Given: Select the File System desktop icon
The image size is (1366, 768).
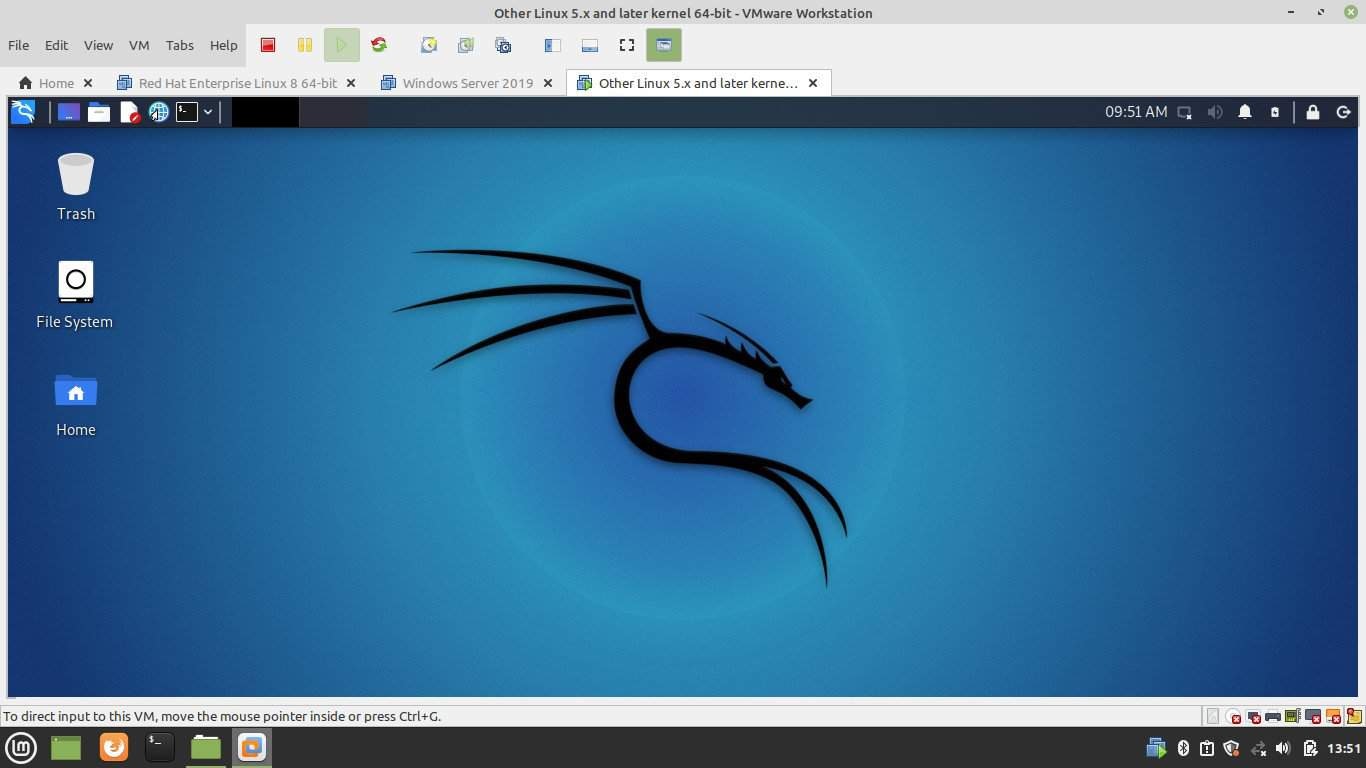Looking at the screenshot, I should pyautogui.click(x=75, y=295).
